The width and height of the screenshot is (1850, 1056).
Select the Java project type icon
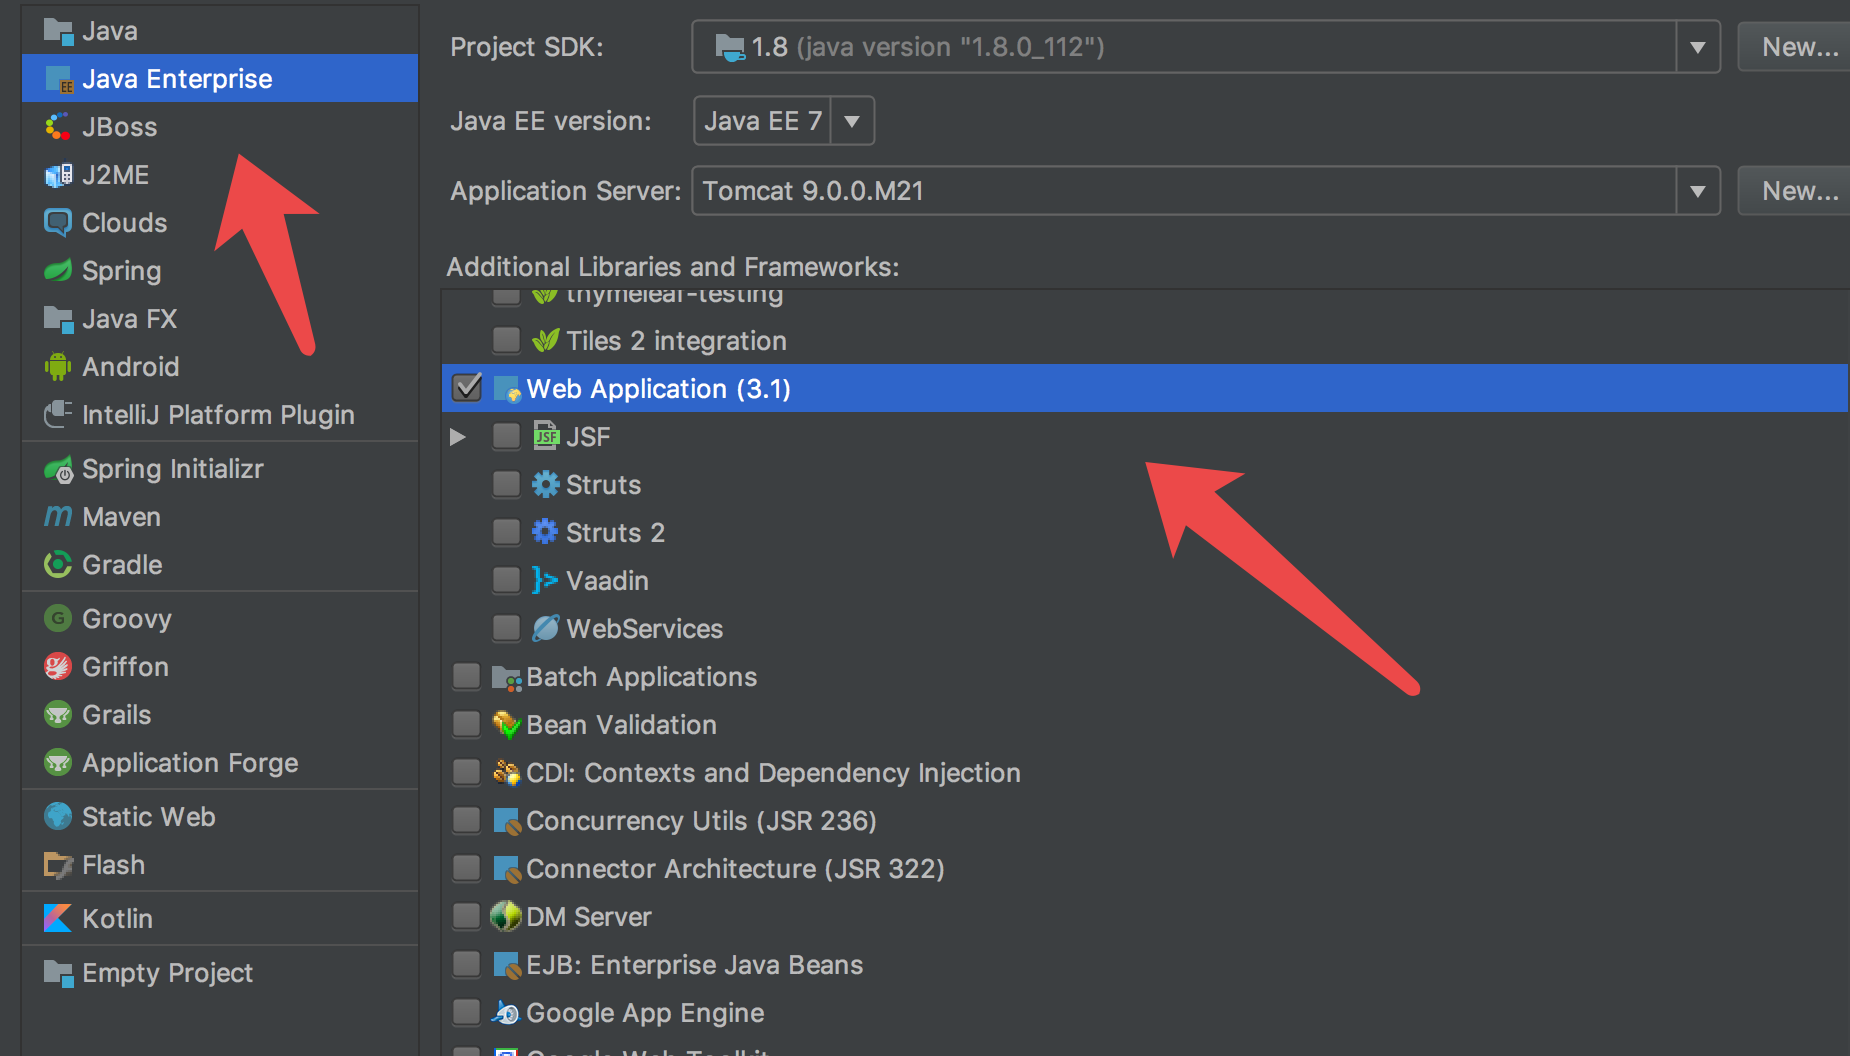click(58, 31)
